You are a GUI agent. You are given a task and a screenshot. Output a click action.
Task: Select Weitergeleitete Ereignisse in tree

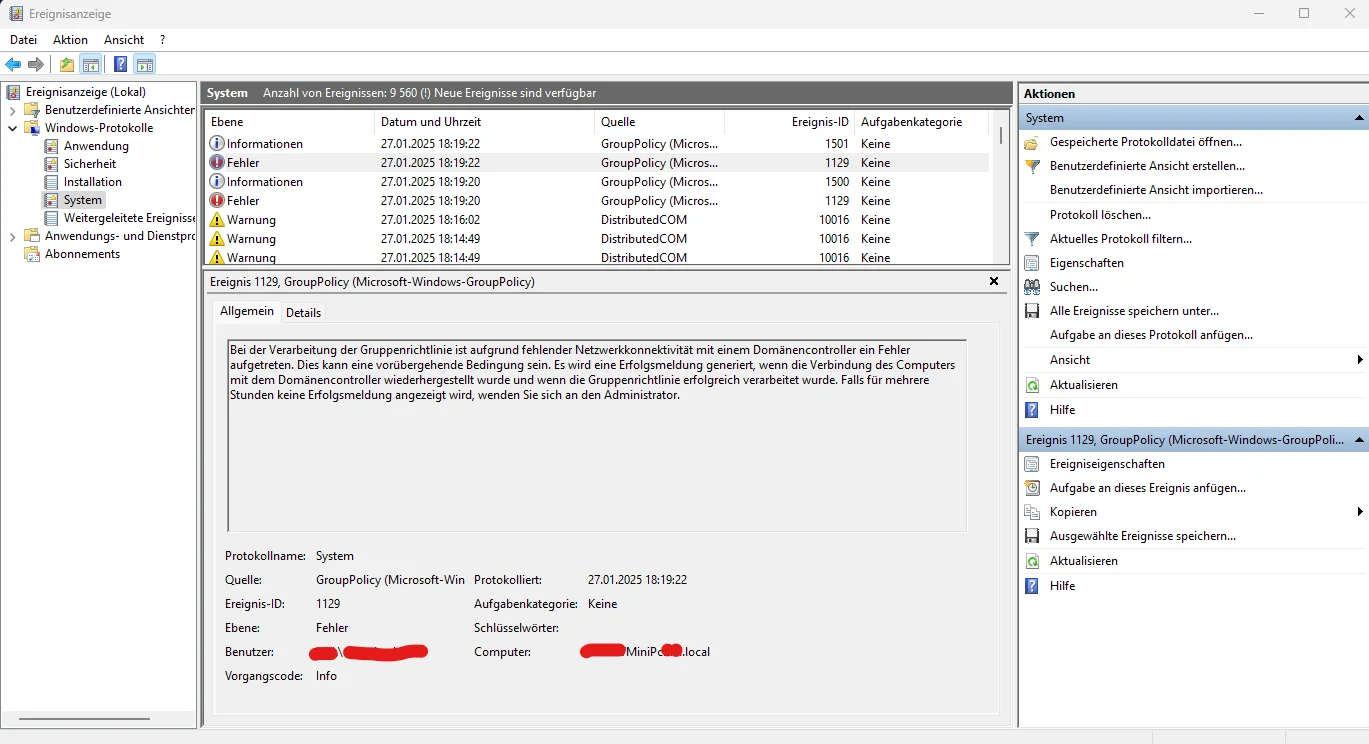(x=129, y=218)
